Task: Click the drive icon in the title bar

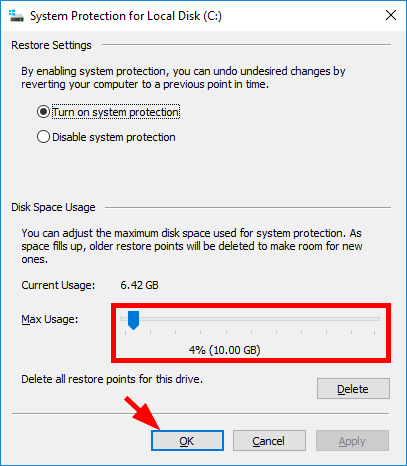Action: (16, 16)
